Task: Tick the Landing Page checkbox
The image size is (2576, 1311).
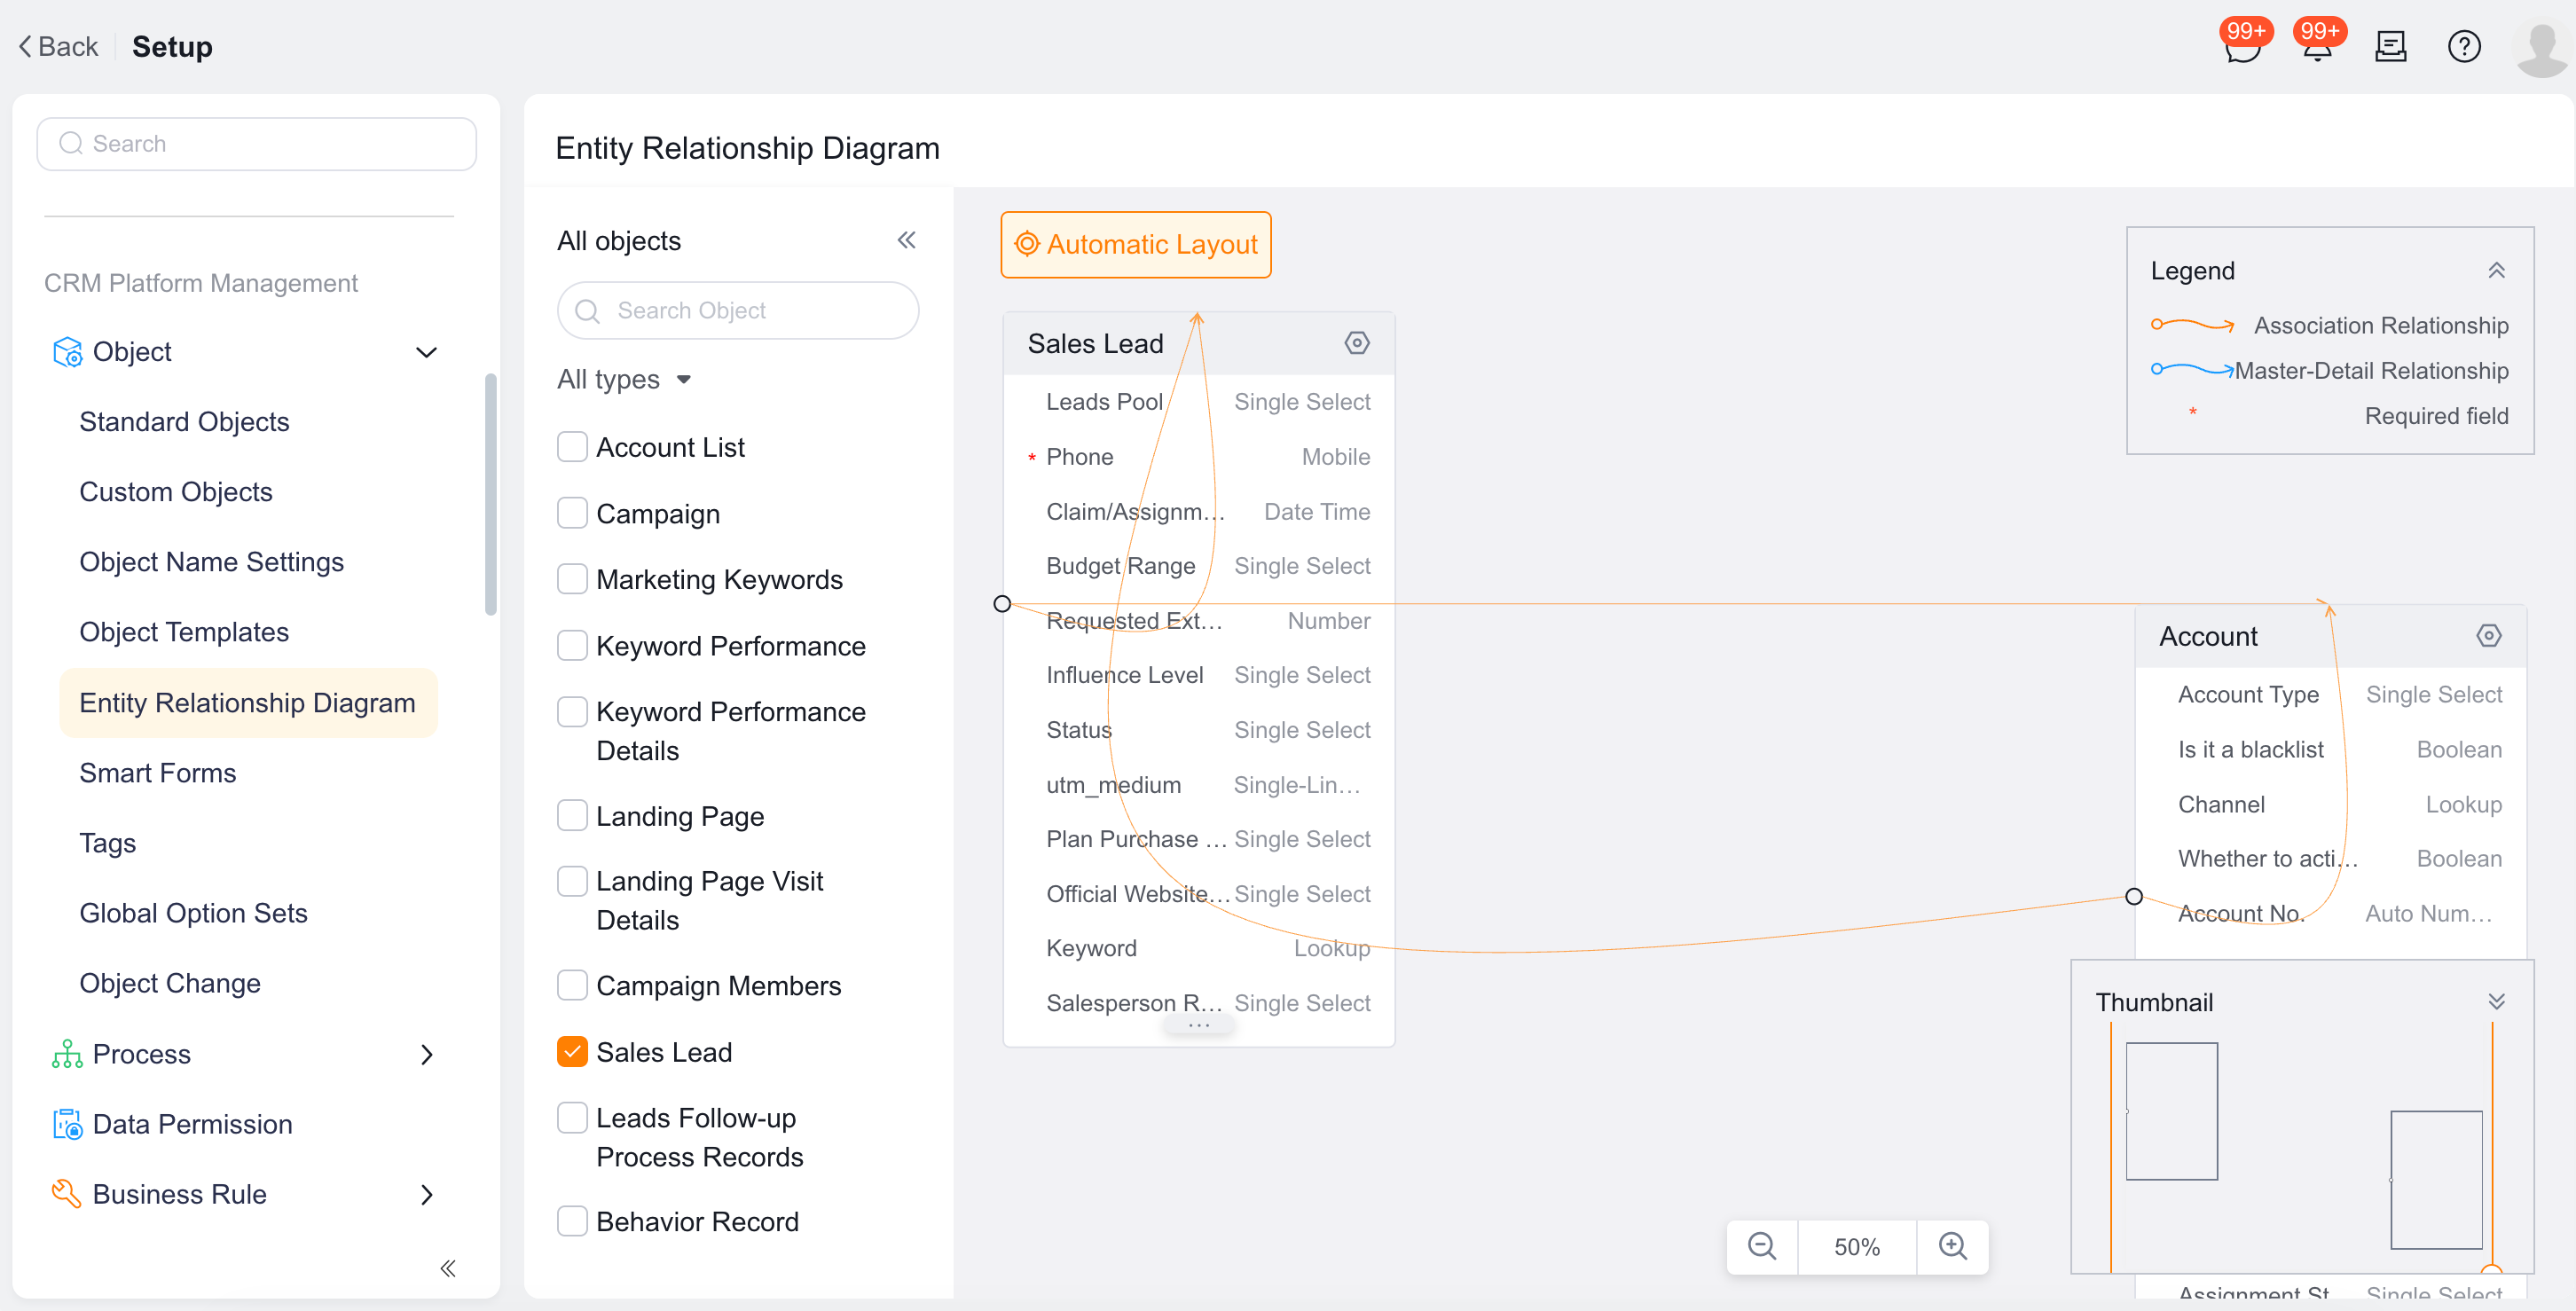Action: 572,816
